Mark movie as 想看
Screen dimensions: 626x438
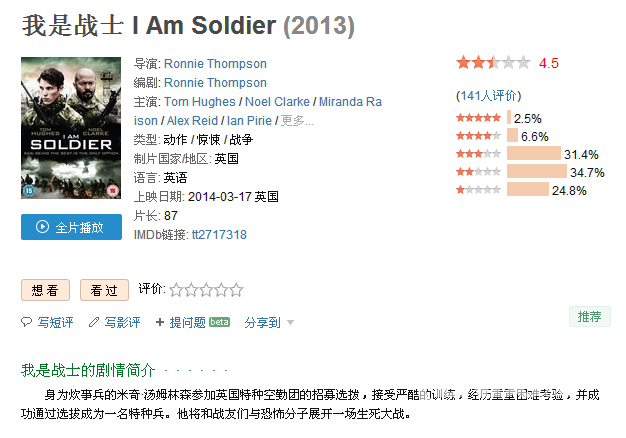click(46, 290)
